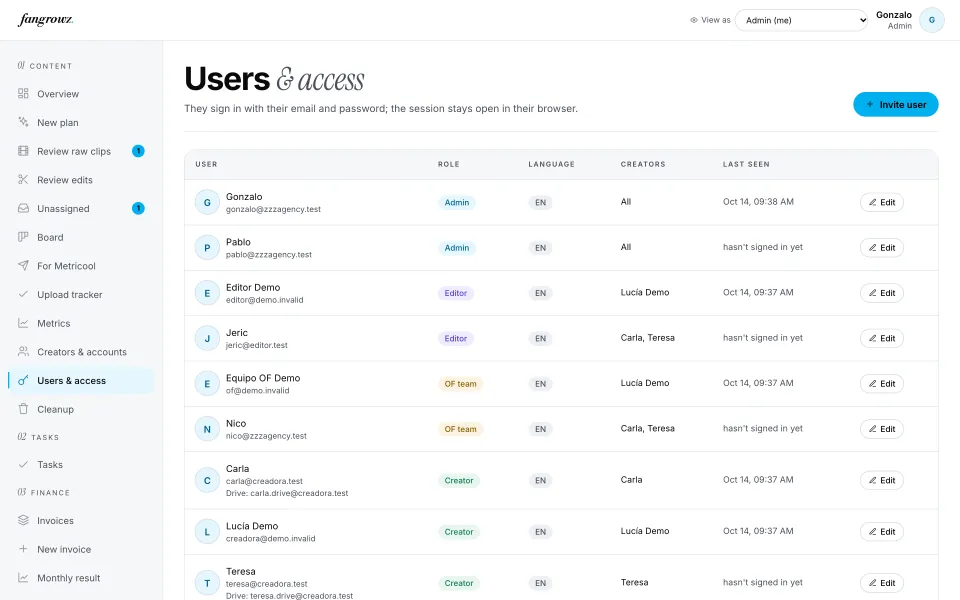The height and width of the screenshot is (600, 960).
Task: Edit the Nico user row
Action: (x=882, y=429)
